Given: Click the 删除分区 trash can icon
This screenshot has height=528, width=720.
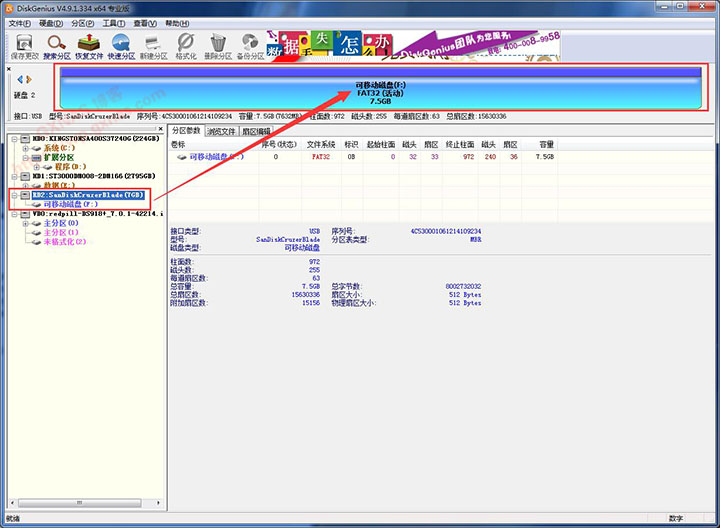Looking at the screenshot, I should [218, 44].
